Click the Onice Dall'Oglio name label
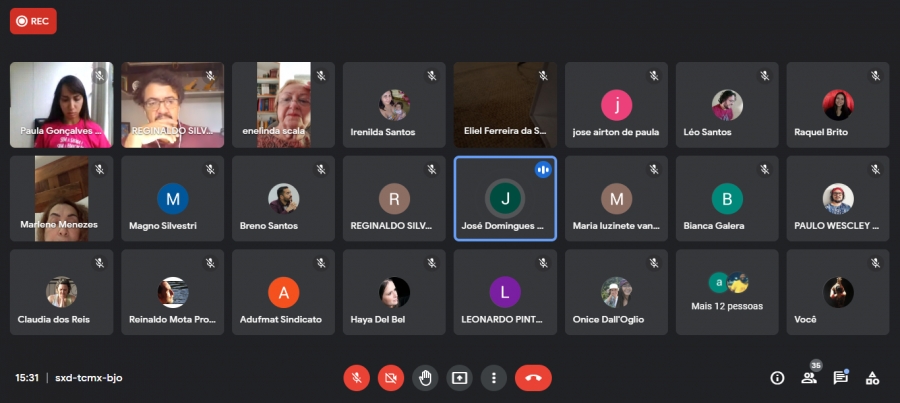 (608, 319)
